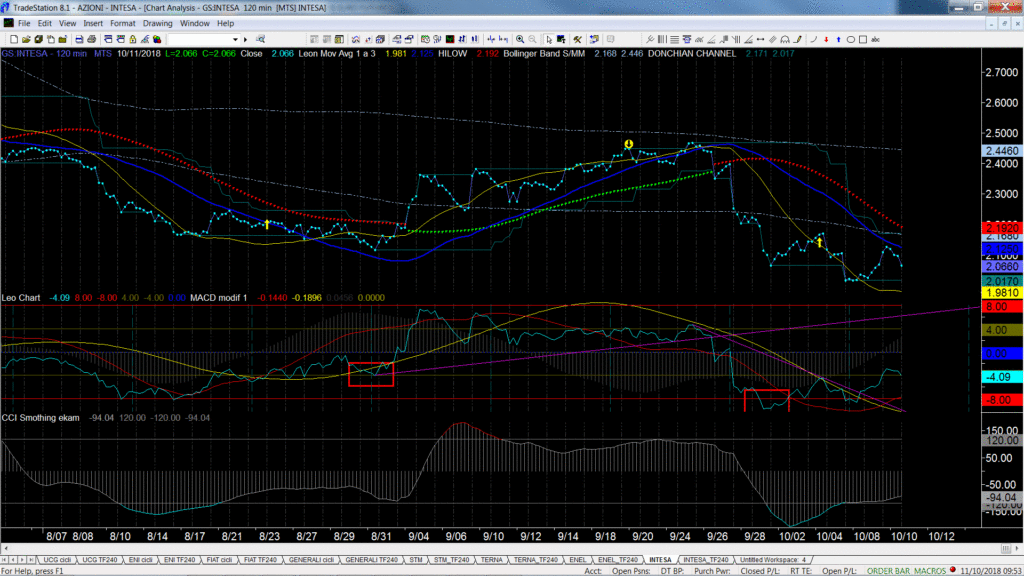Click the globe clock icon in the toolbar
Viewport: 1024px width, 576px height.
425,40
